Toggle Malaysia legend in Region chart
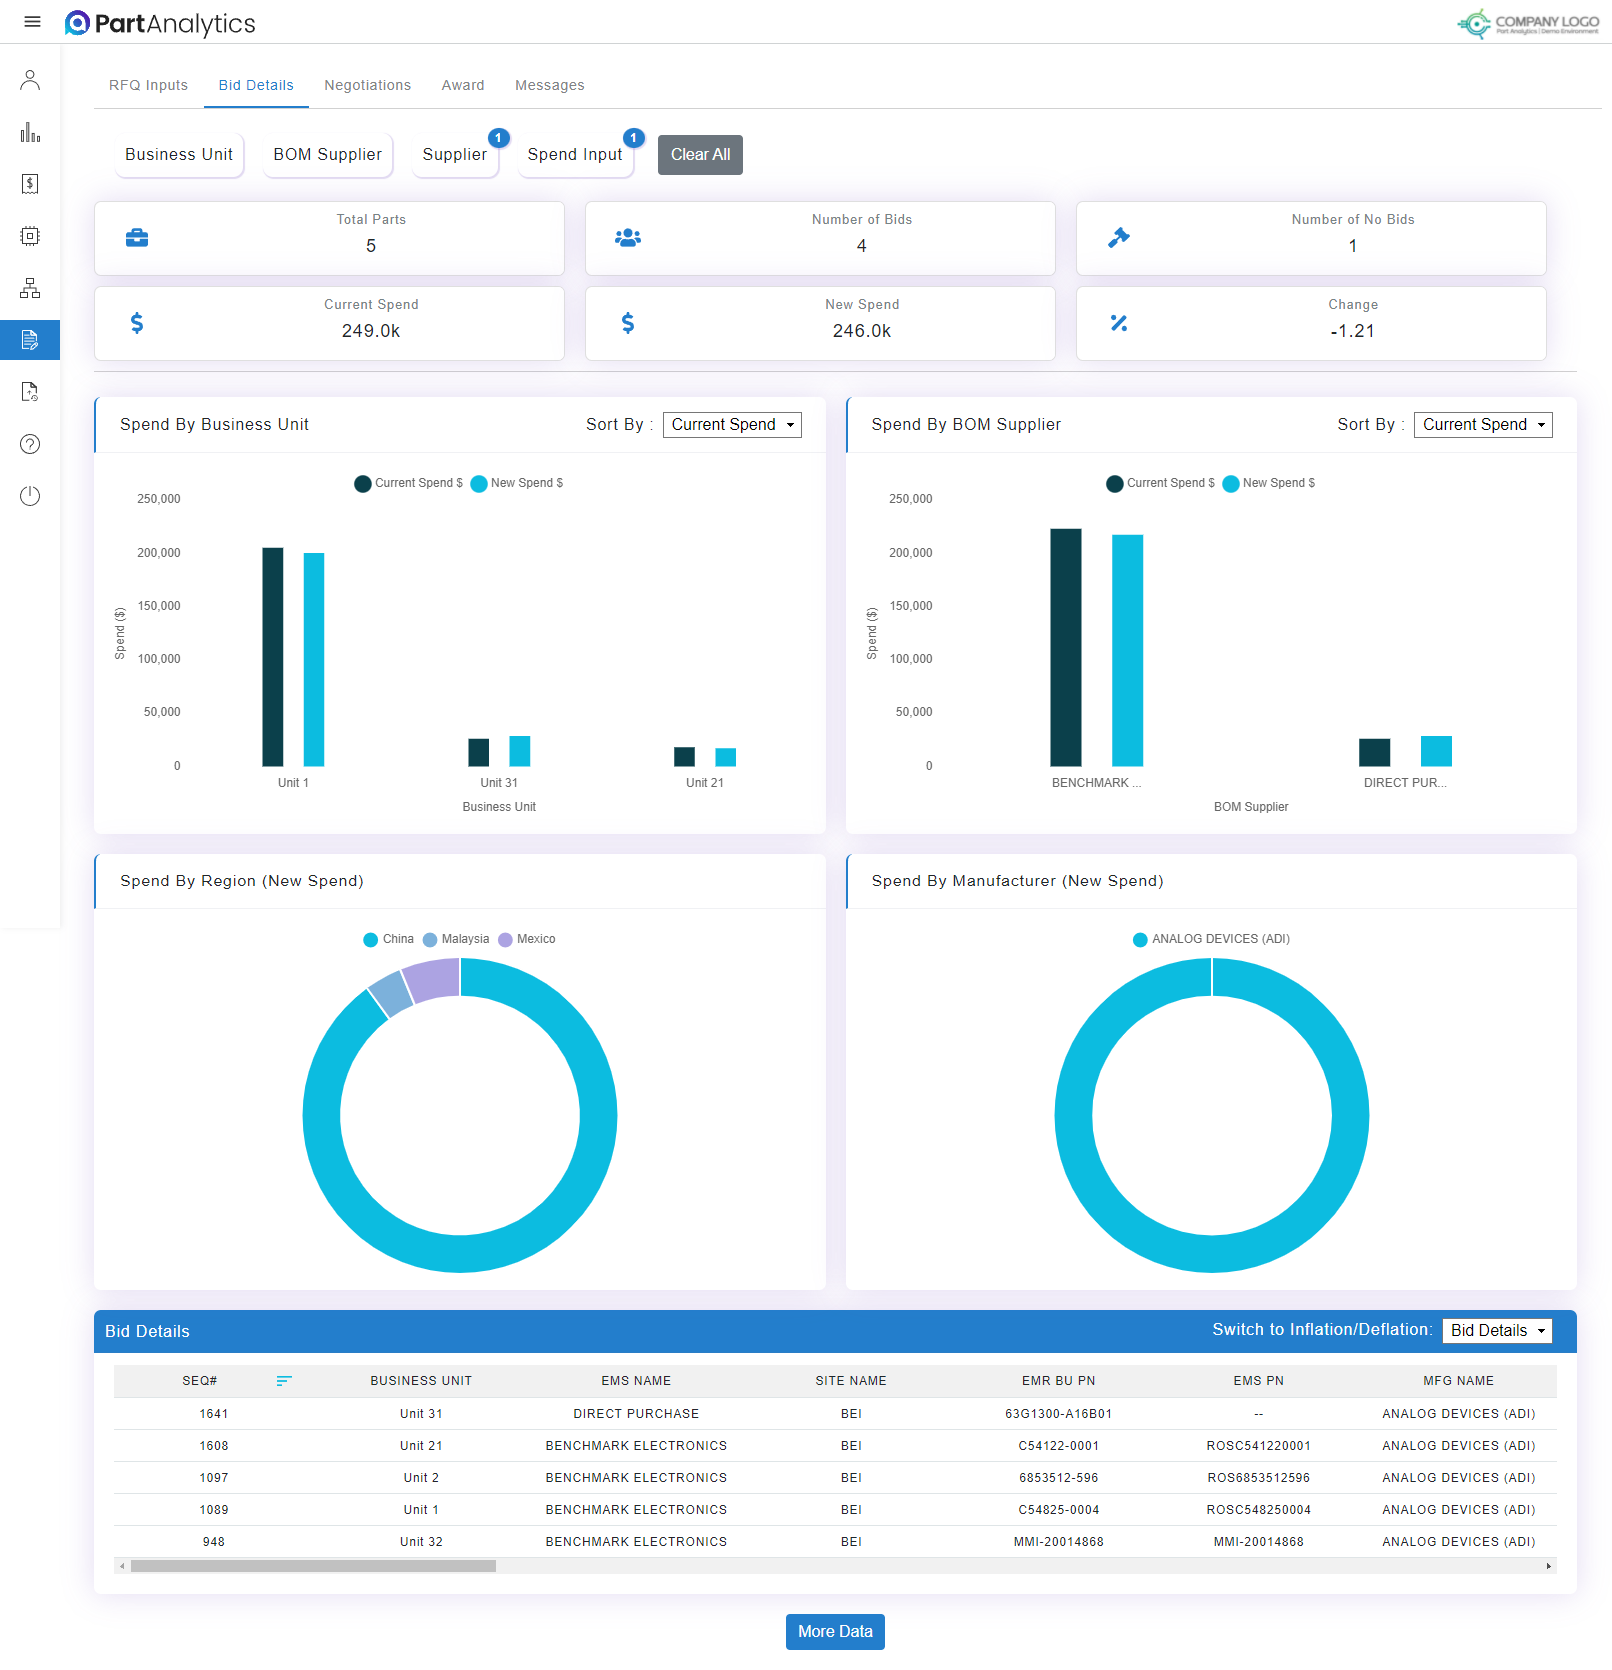1612x1670 pixels. (456, 939)
